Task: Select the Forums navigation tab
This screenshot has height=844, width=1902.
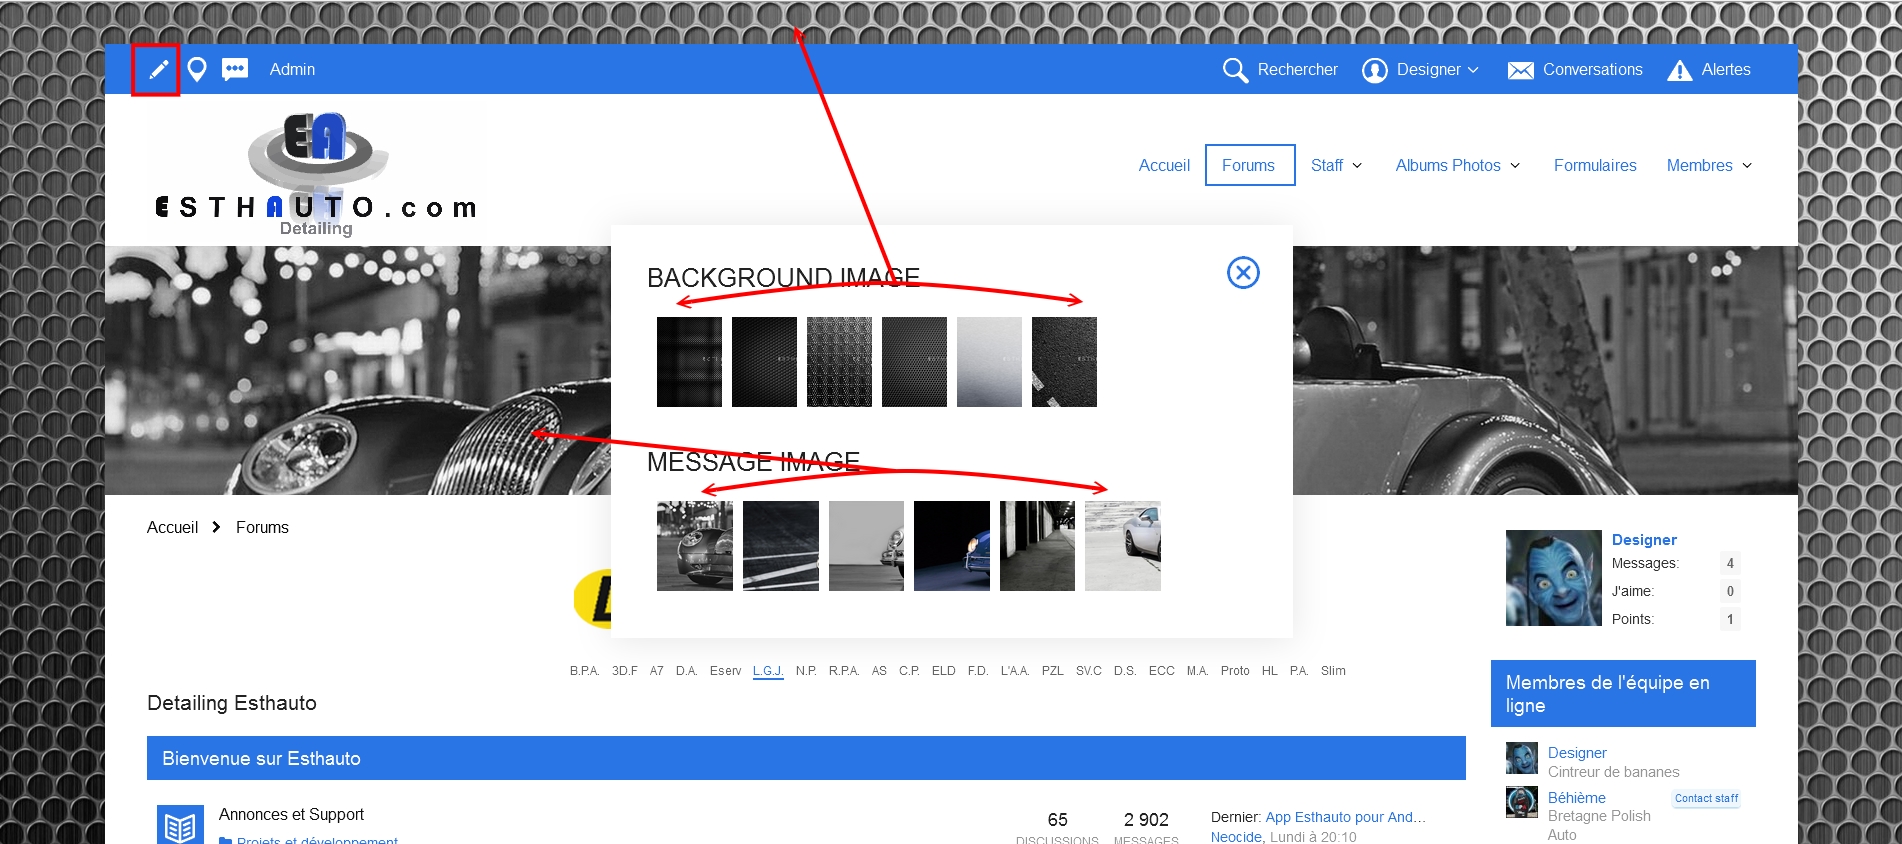Action: coord(1249,165)
